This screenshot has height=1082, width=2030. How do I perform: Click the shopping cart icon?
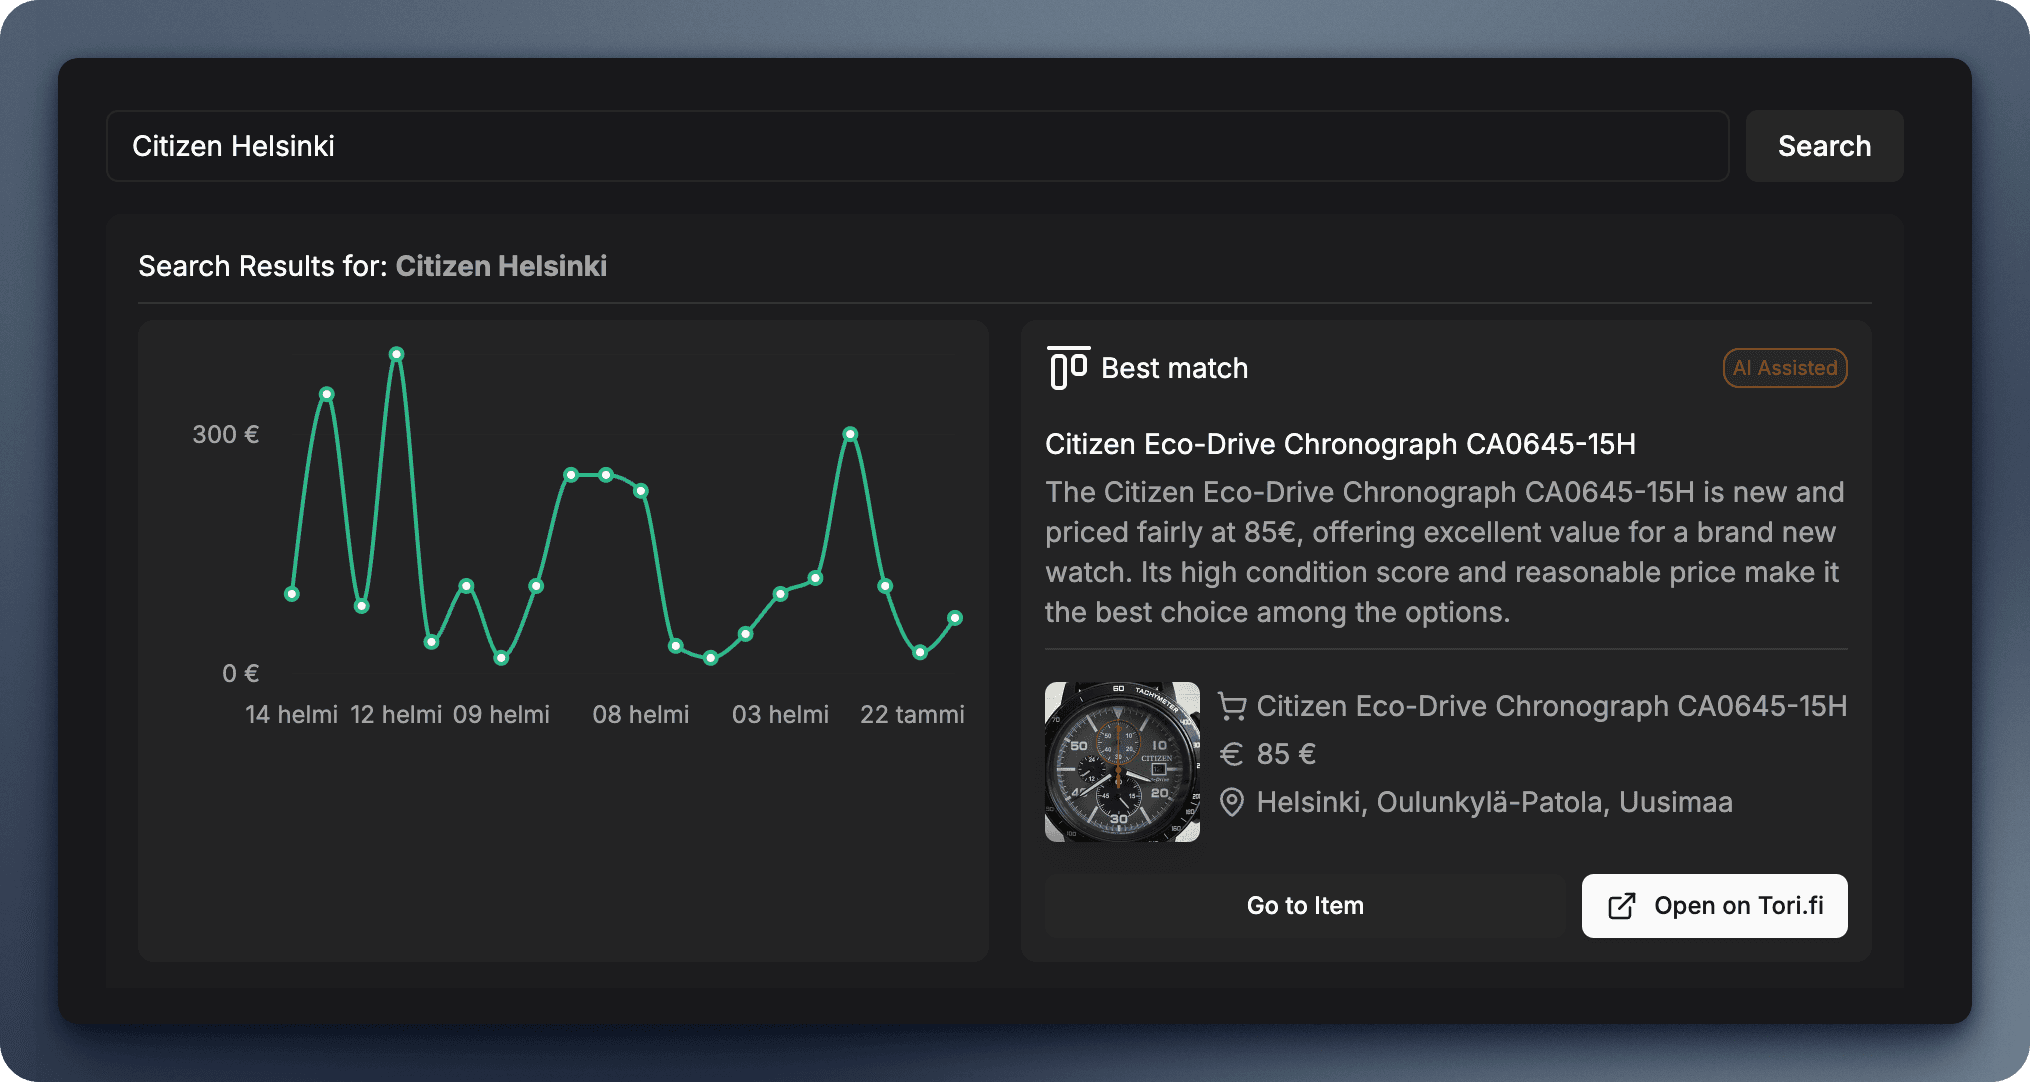tap(1232, 706)
